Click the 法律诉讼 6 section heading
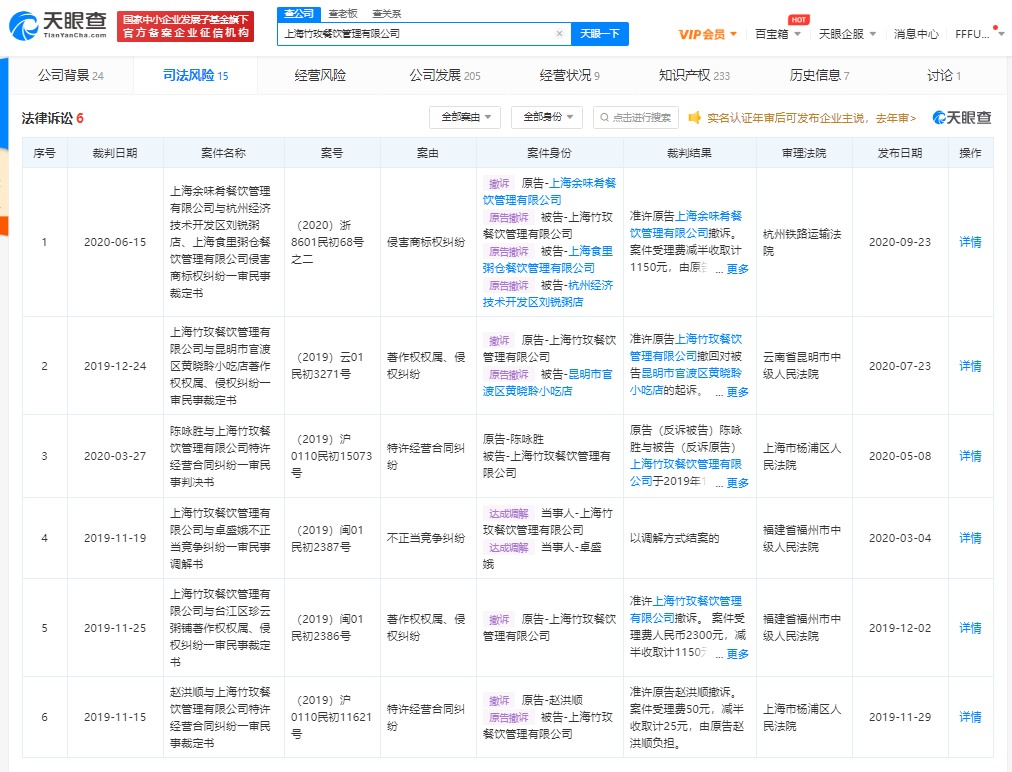The width and height of the screenshot is (1012, 772). tap(52, 118)
